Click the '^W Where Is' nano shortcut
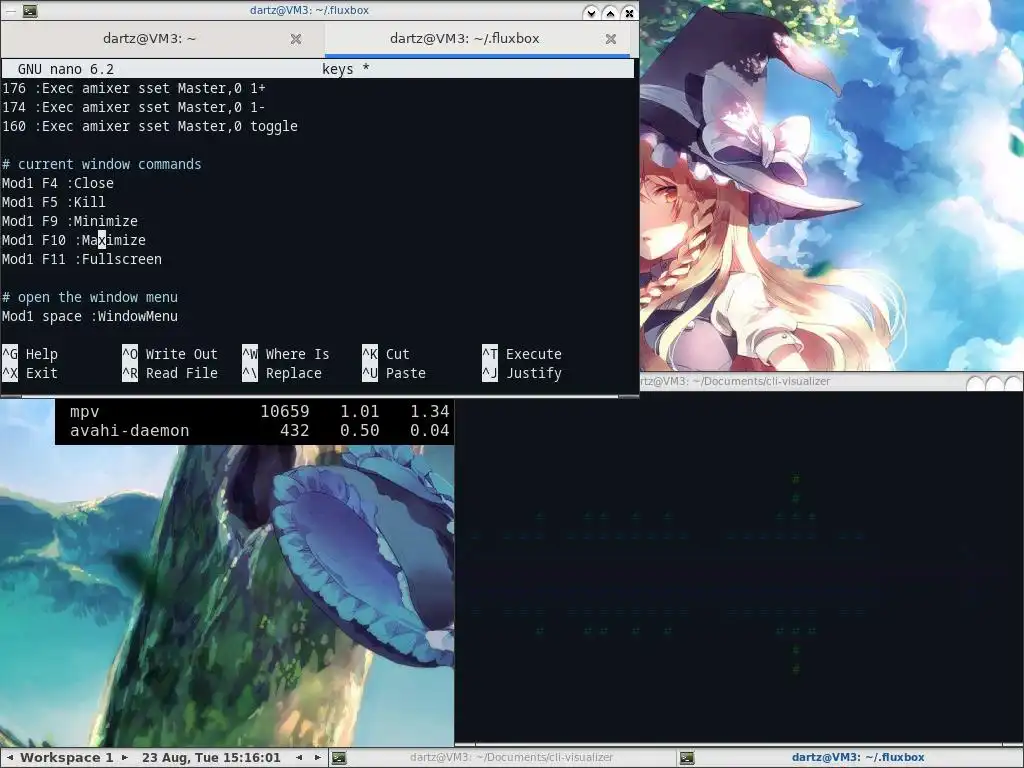Image resolution: width=1024 pixels, height=768 pixels. tap(286, 354)
